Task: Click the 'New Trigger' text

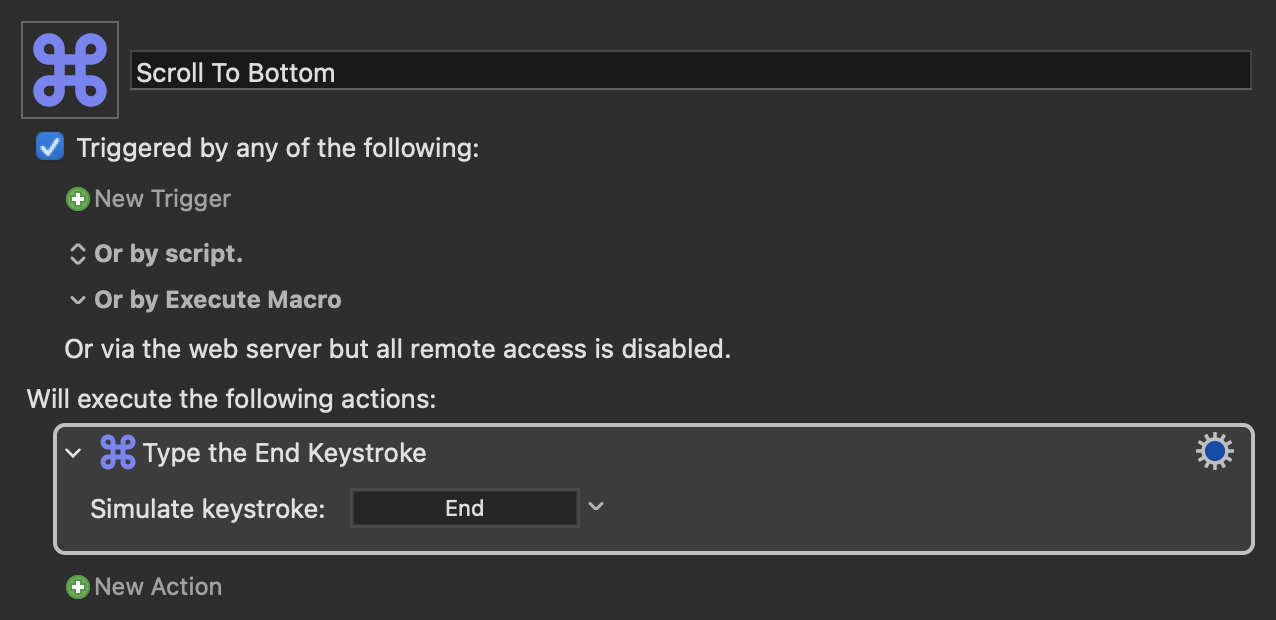Action: pos(162,199)
